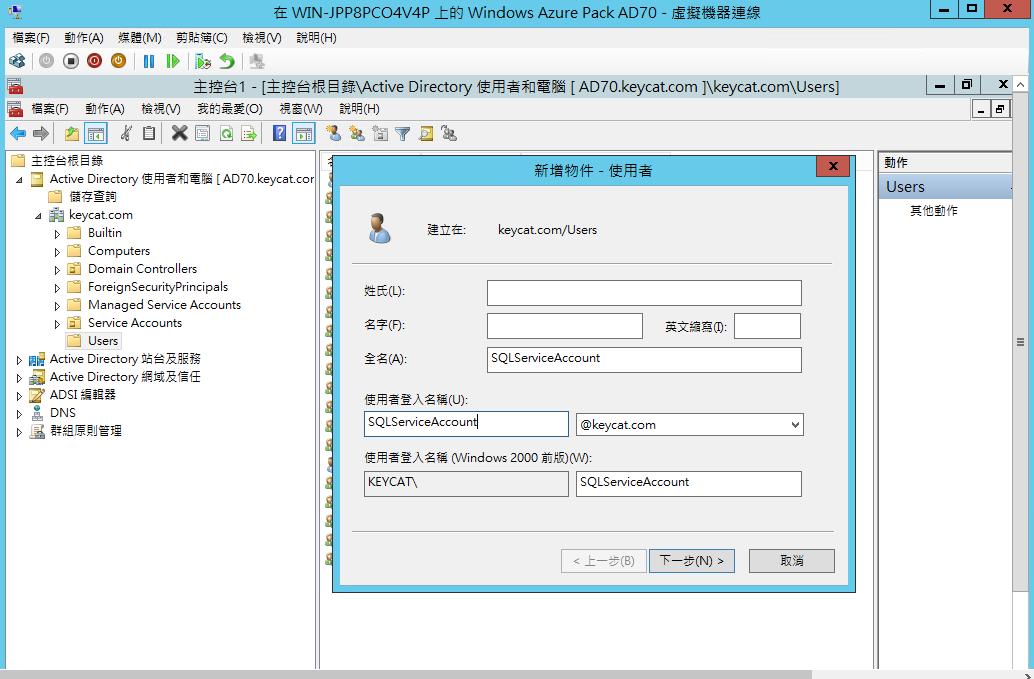Open the console 視窗(W) menu
The height and width of the screenshot is (679, 1034).
pyautogui.click(x=301, y=109)
